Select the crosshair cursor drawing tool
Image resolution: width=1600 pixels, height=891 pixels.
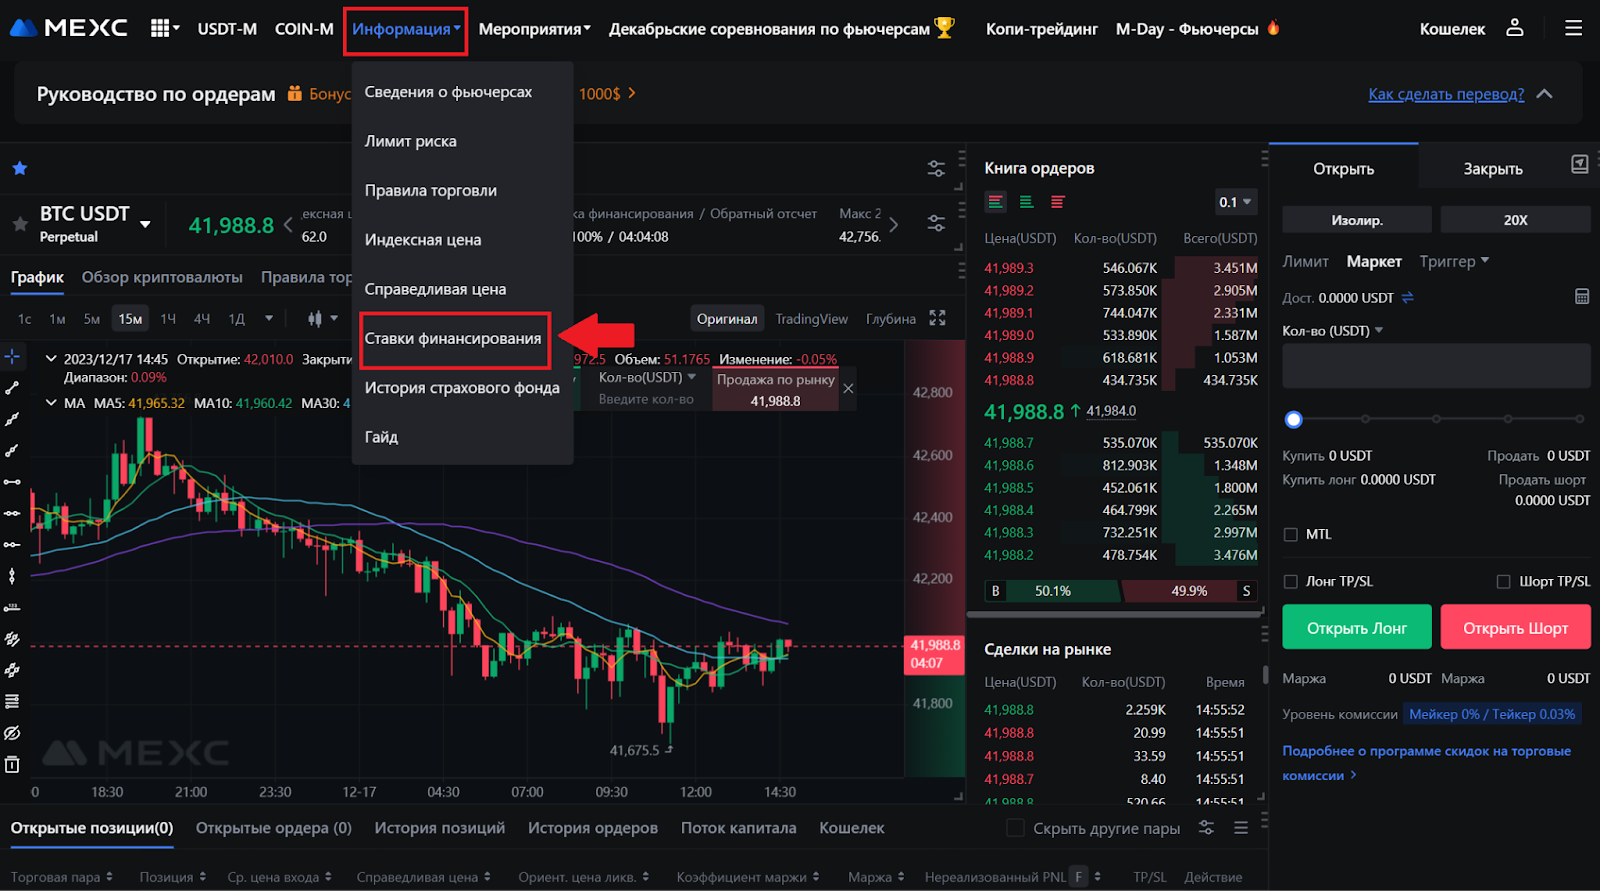coord(12,356)
